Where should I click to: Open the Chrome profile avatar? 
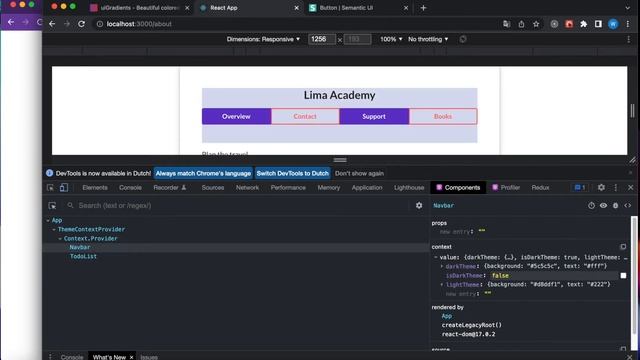(613, 24)
